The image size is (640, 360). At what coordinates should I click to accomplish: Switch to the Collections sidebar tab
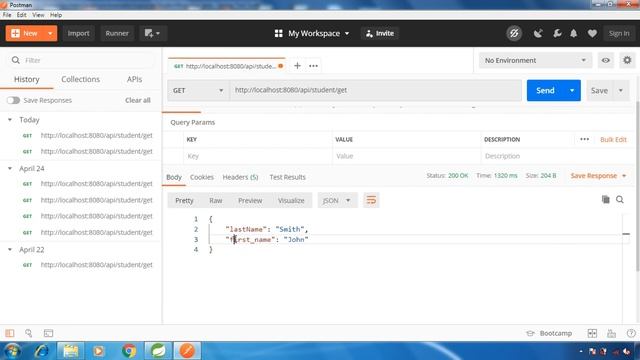(x=80, y=79)
